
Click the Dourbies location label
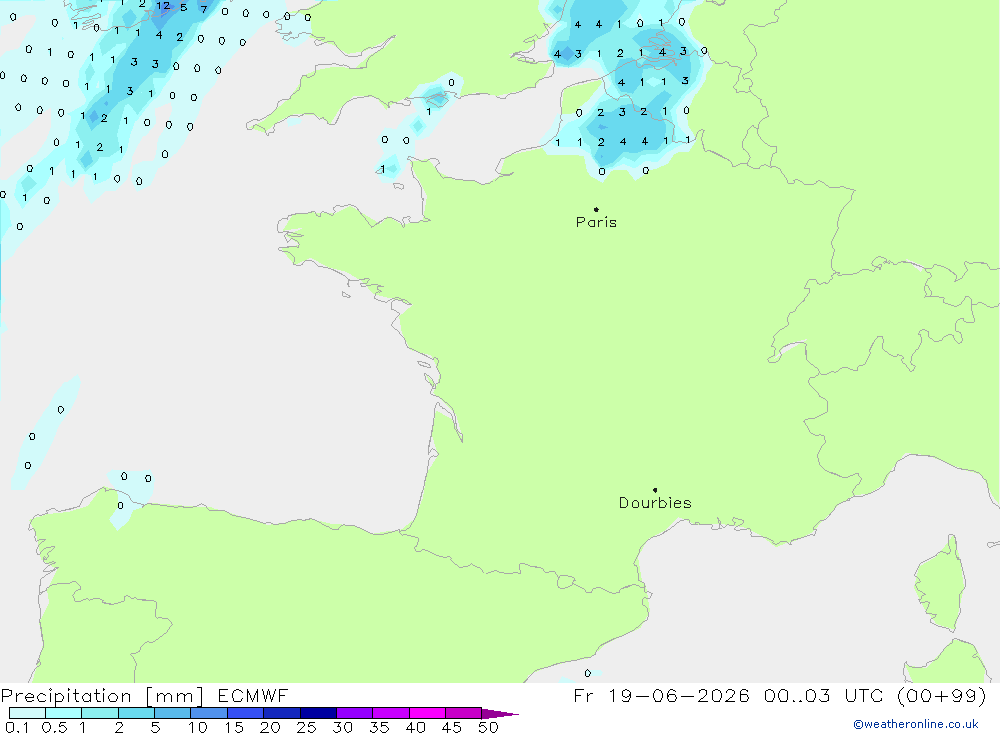(655, 503)
